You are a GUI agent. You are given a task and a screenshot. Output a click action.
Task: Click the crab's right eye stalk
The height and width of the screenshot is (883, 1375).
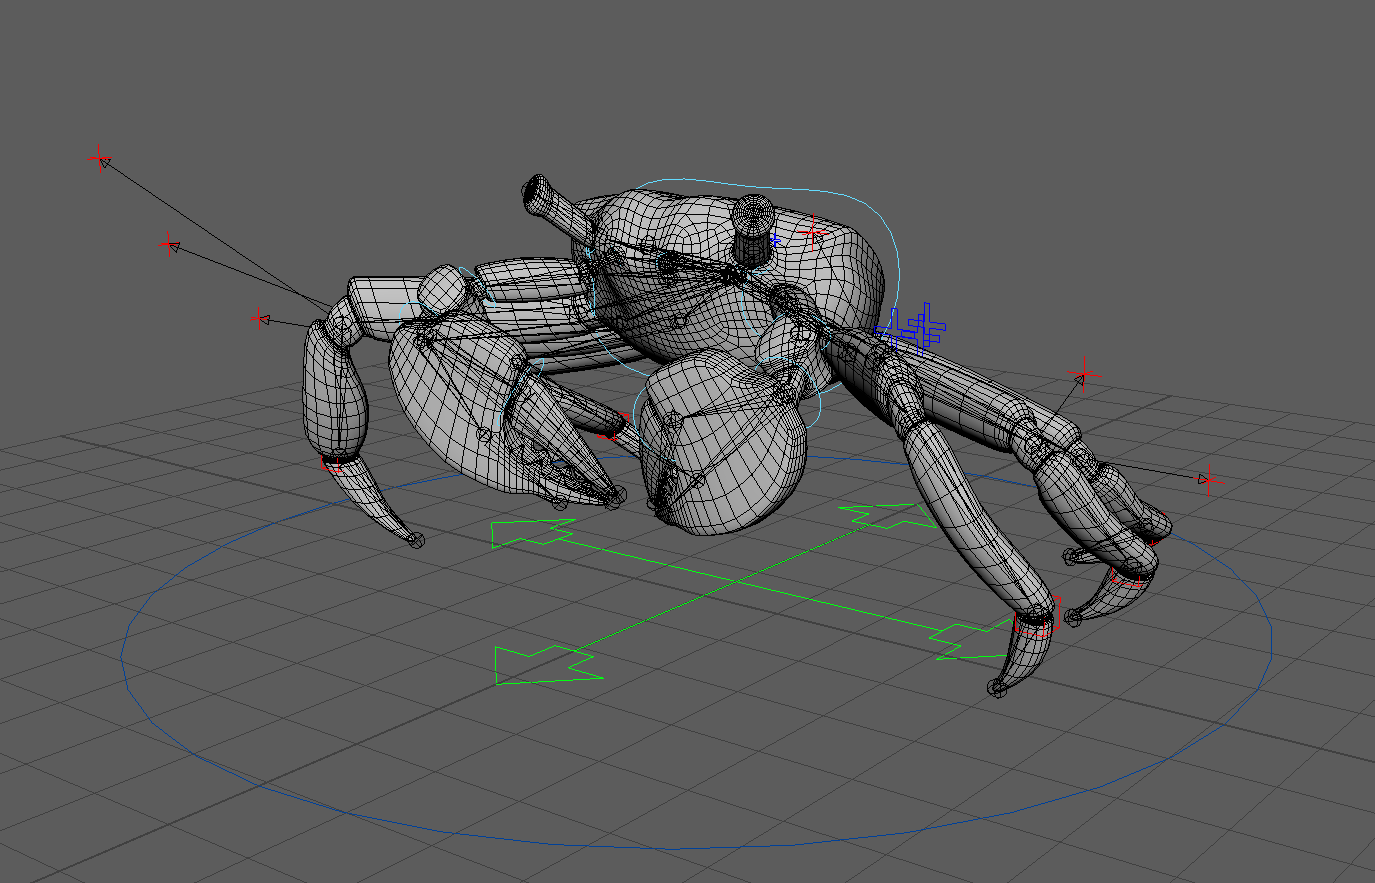(x=752, y=231)
